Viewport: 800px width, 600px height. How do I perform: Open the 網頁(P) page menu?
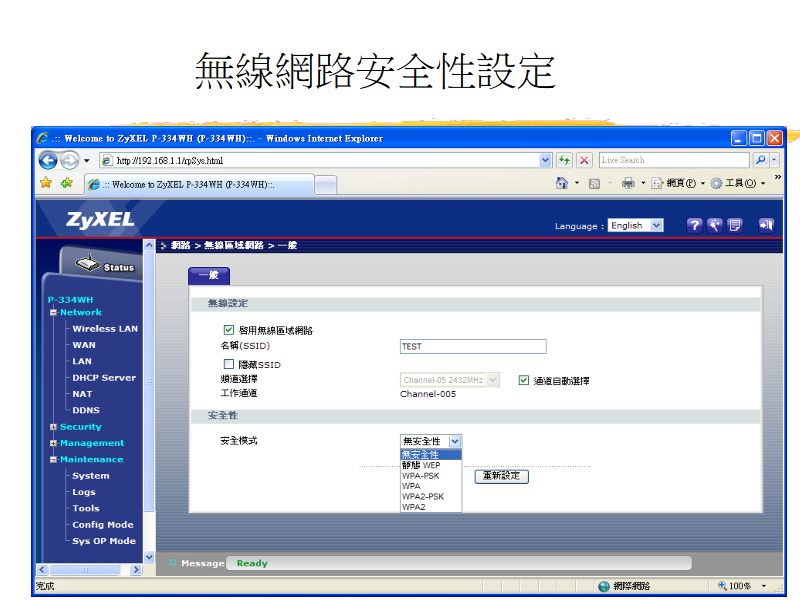[680, 183]
